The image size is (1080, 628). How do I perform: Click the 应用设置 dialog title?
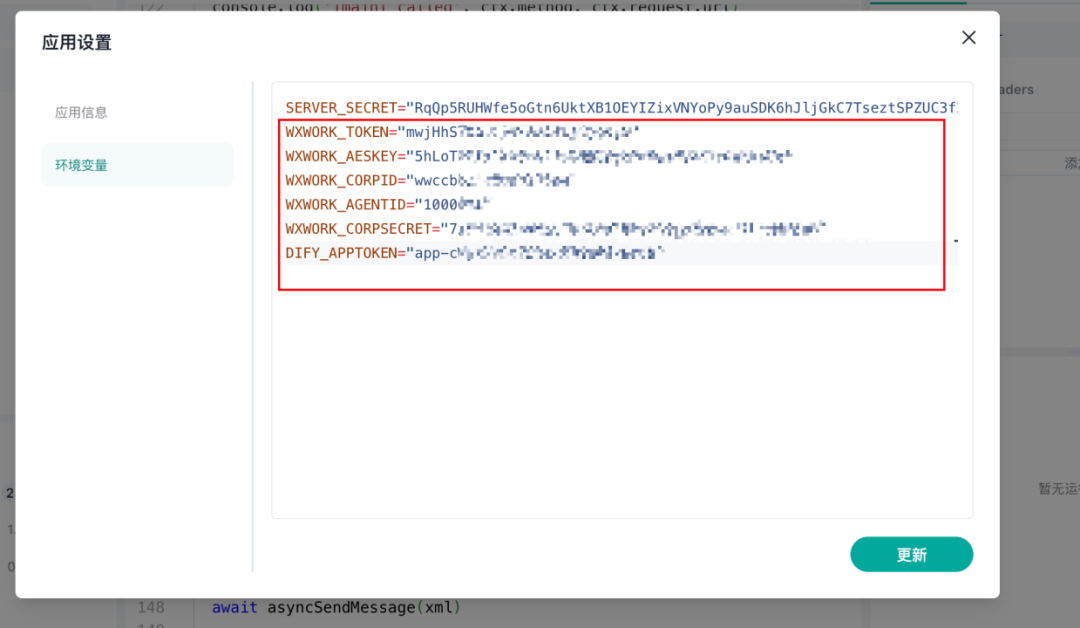(x=77, y=42)
